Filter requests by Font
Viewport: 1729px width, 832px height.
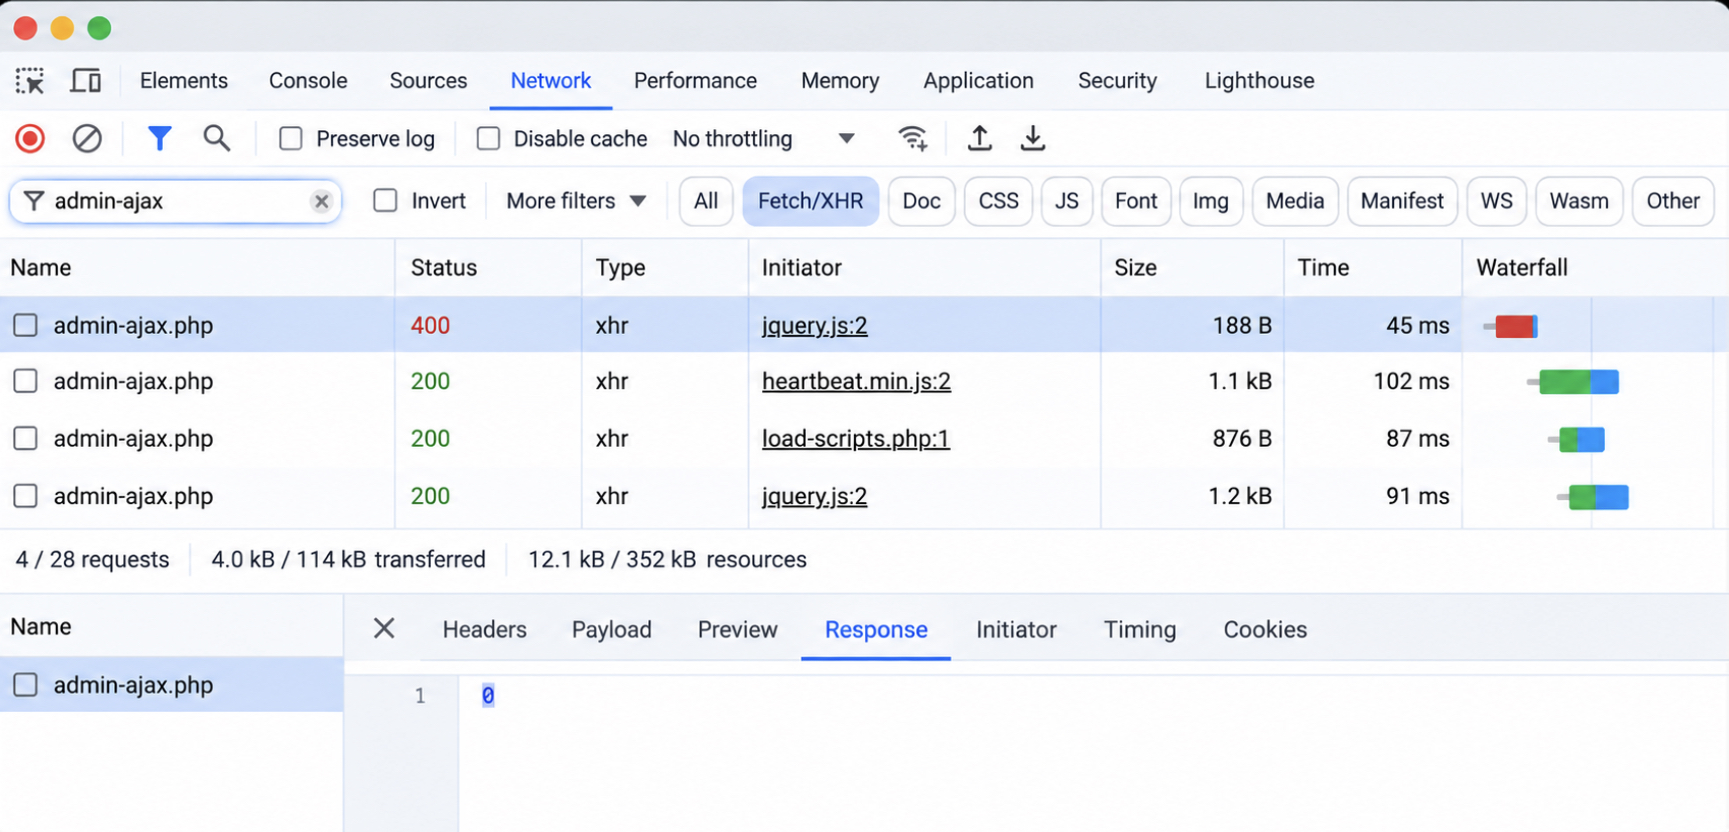coord(1136,201)
